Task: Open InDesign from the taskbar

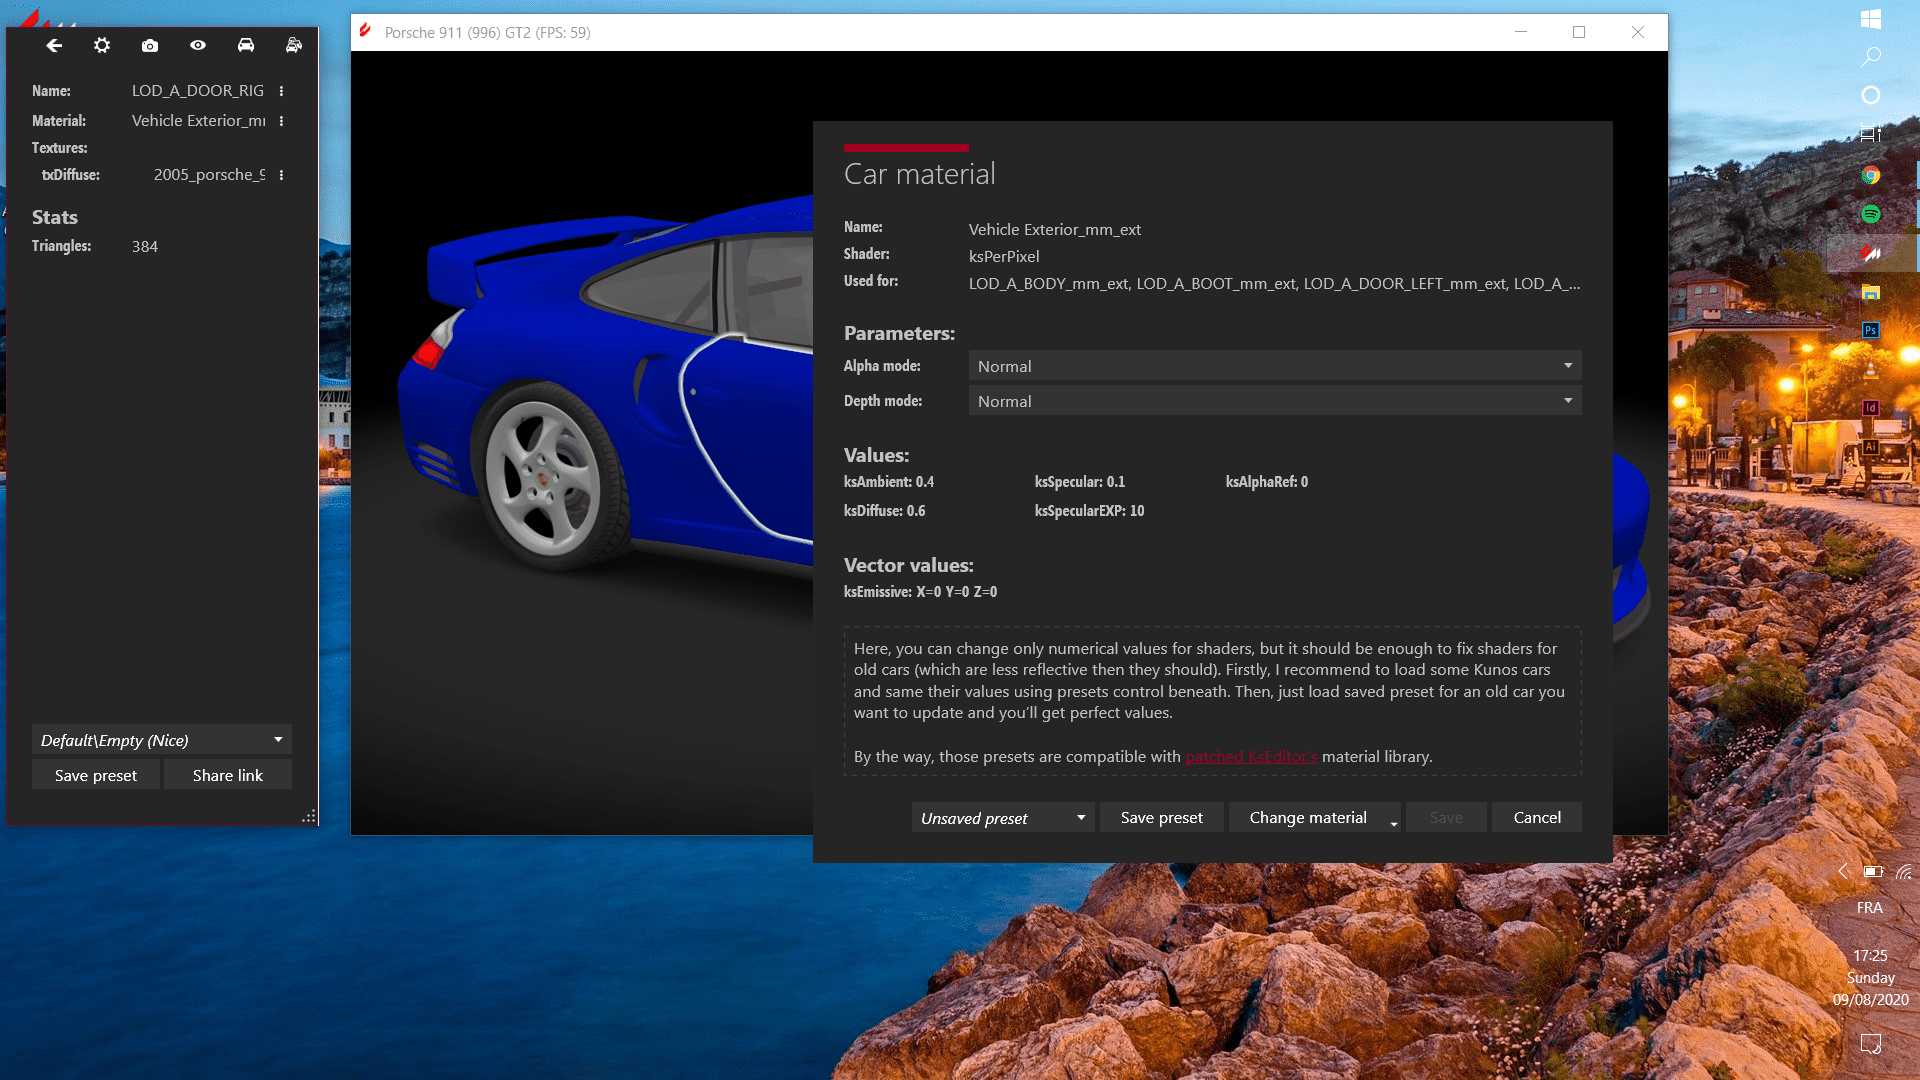Action: [1871, 408]
